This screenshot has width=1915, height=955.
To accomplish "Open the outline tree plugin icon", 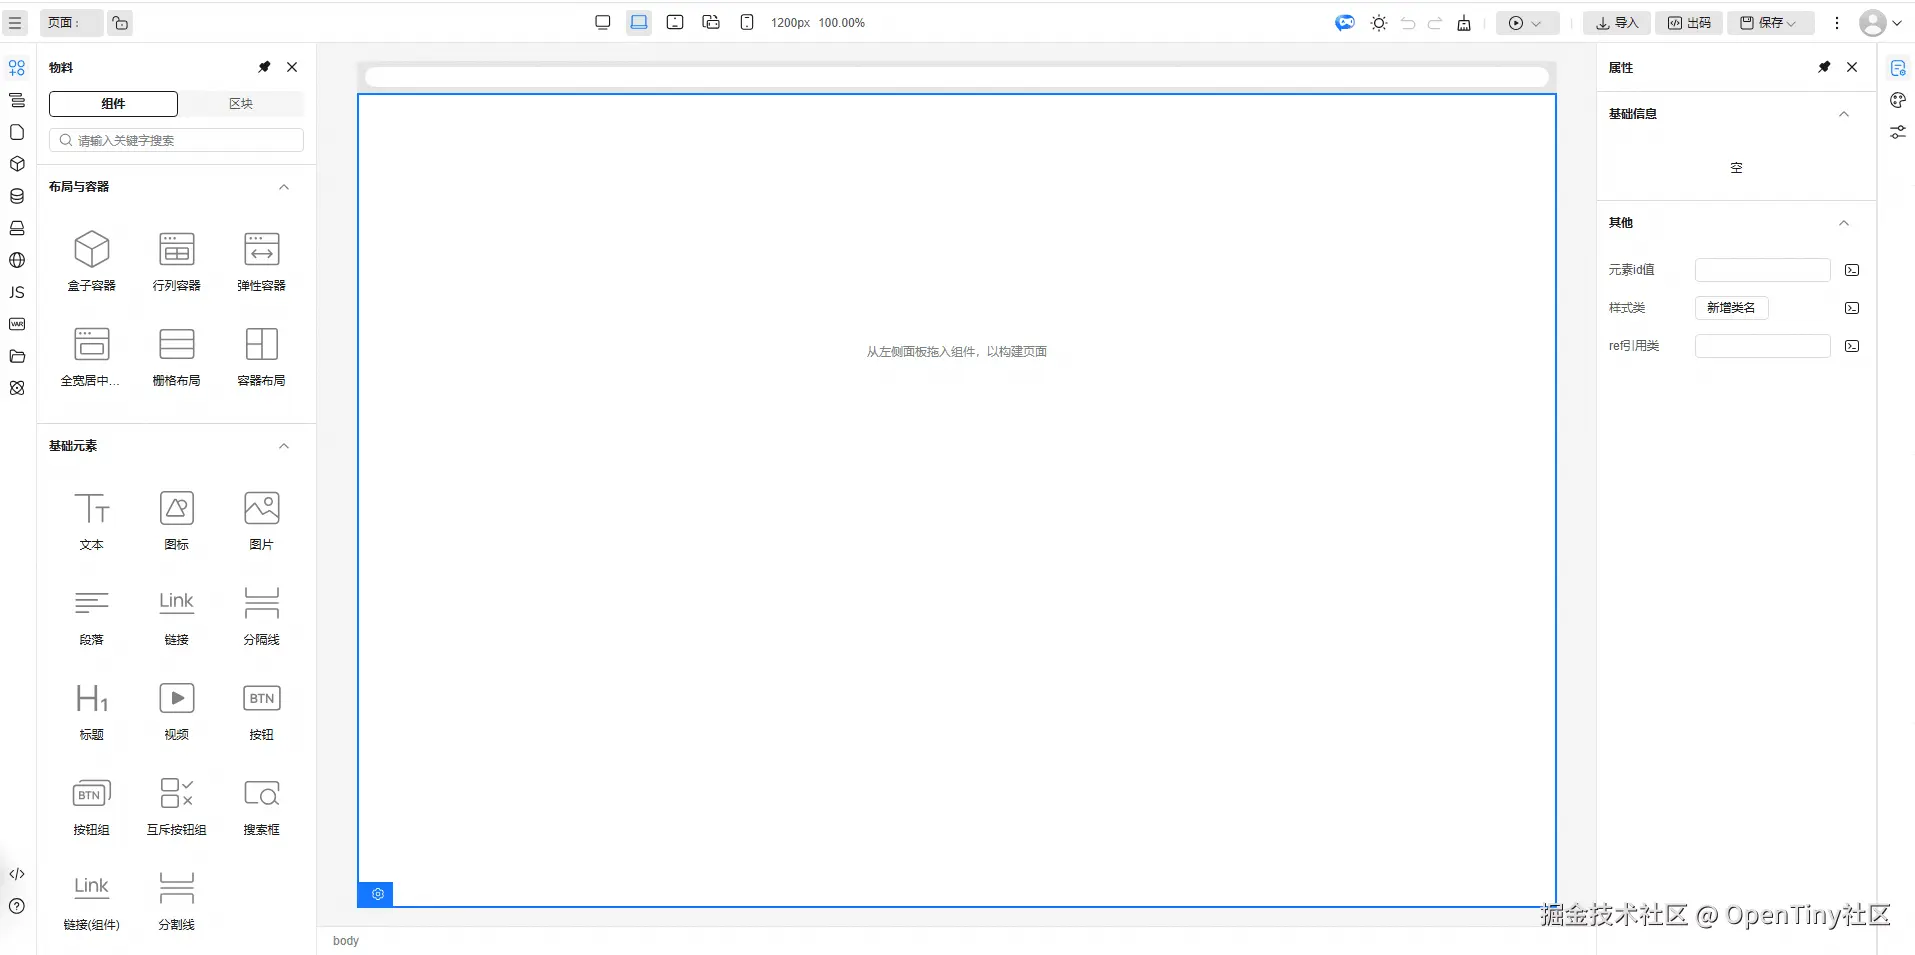I will pos(17,100).
